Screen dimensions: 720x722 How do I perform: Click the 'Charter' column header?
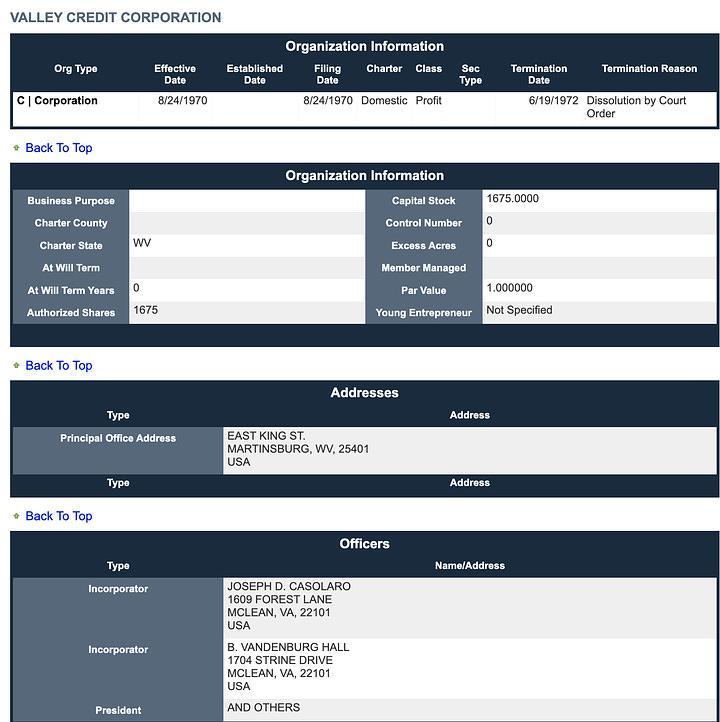point(384,69)
